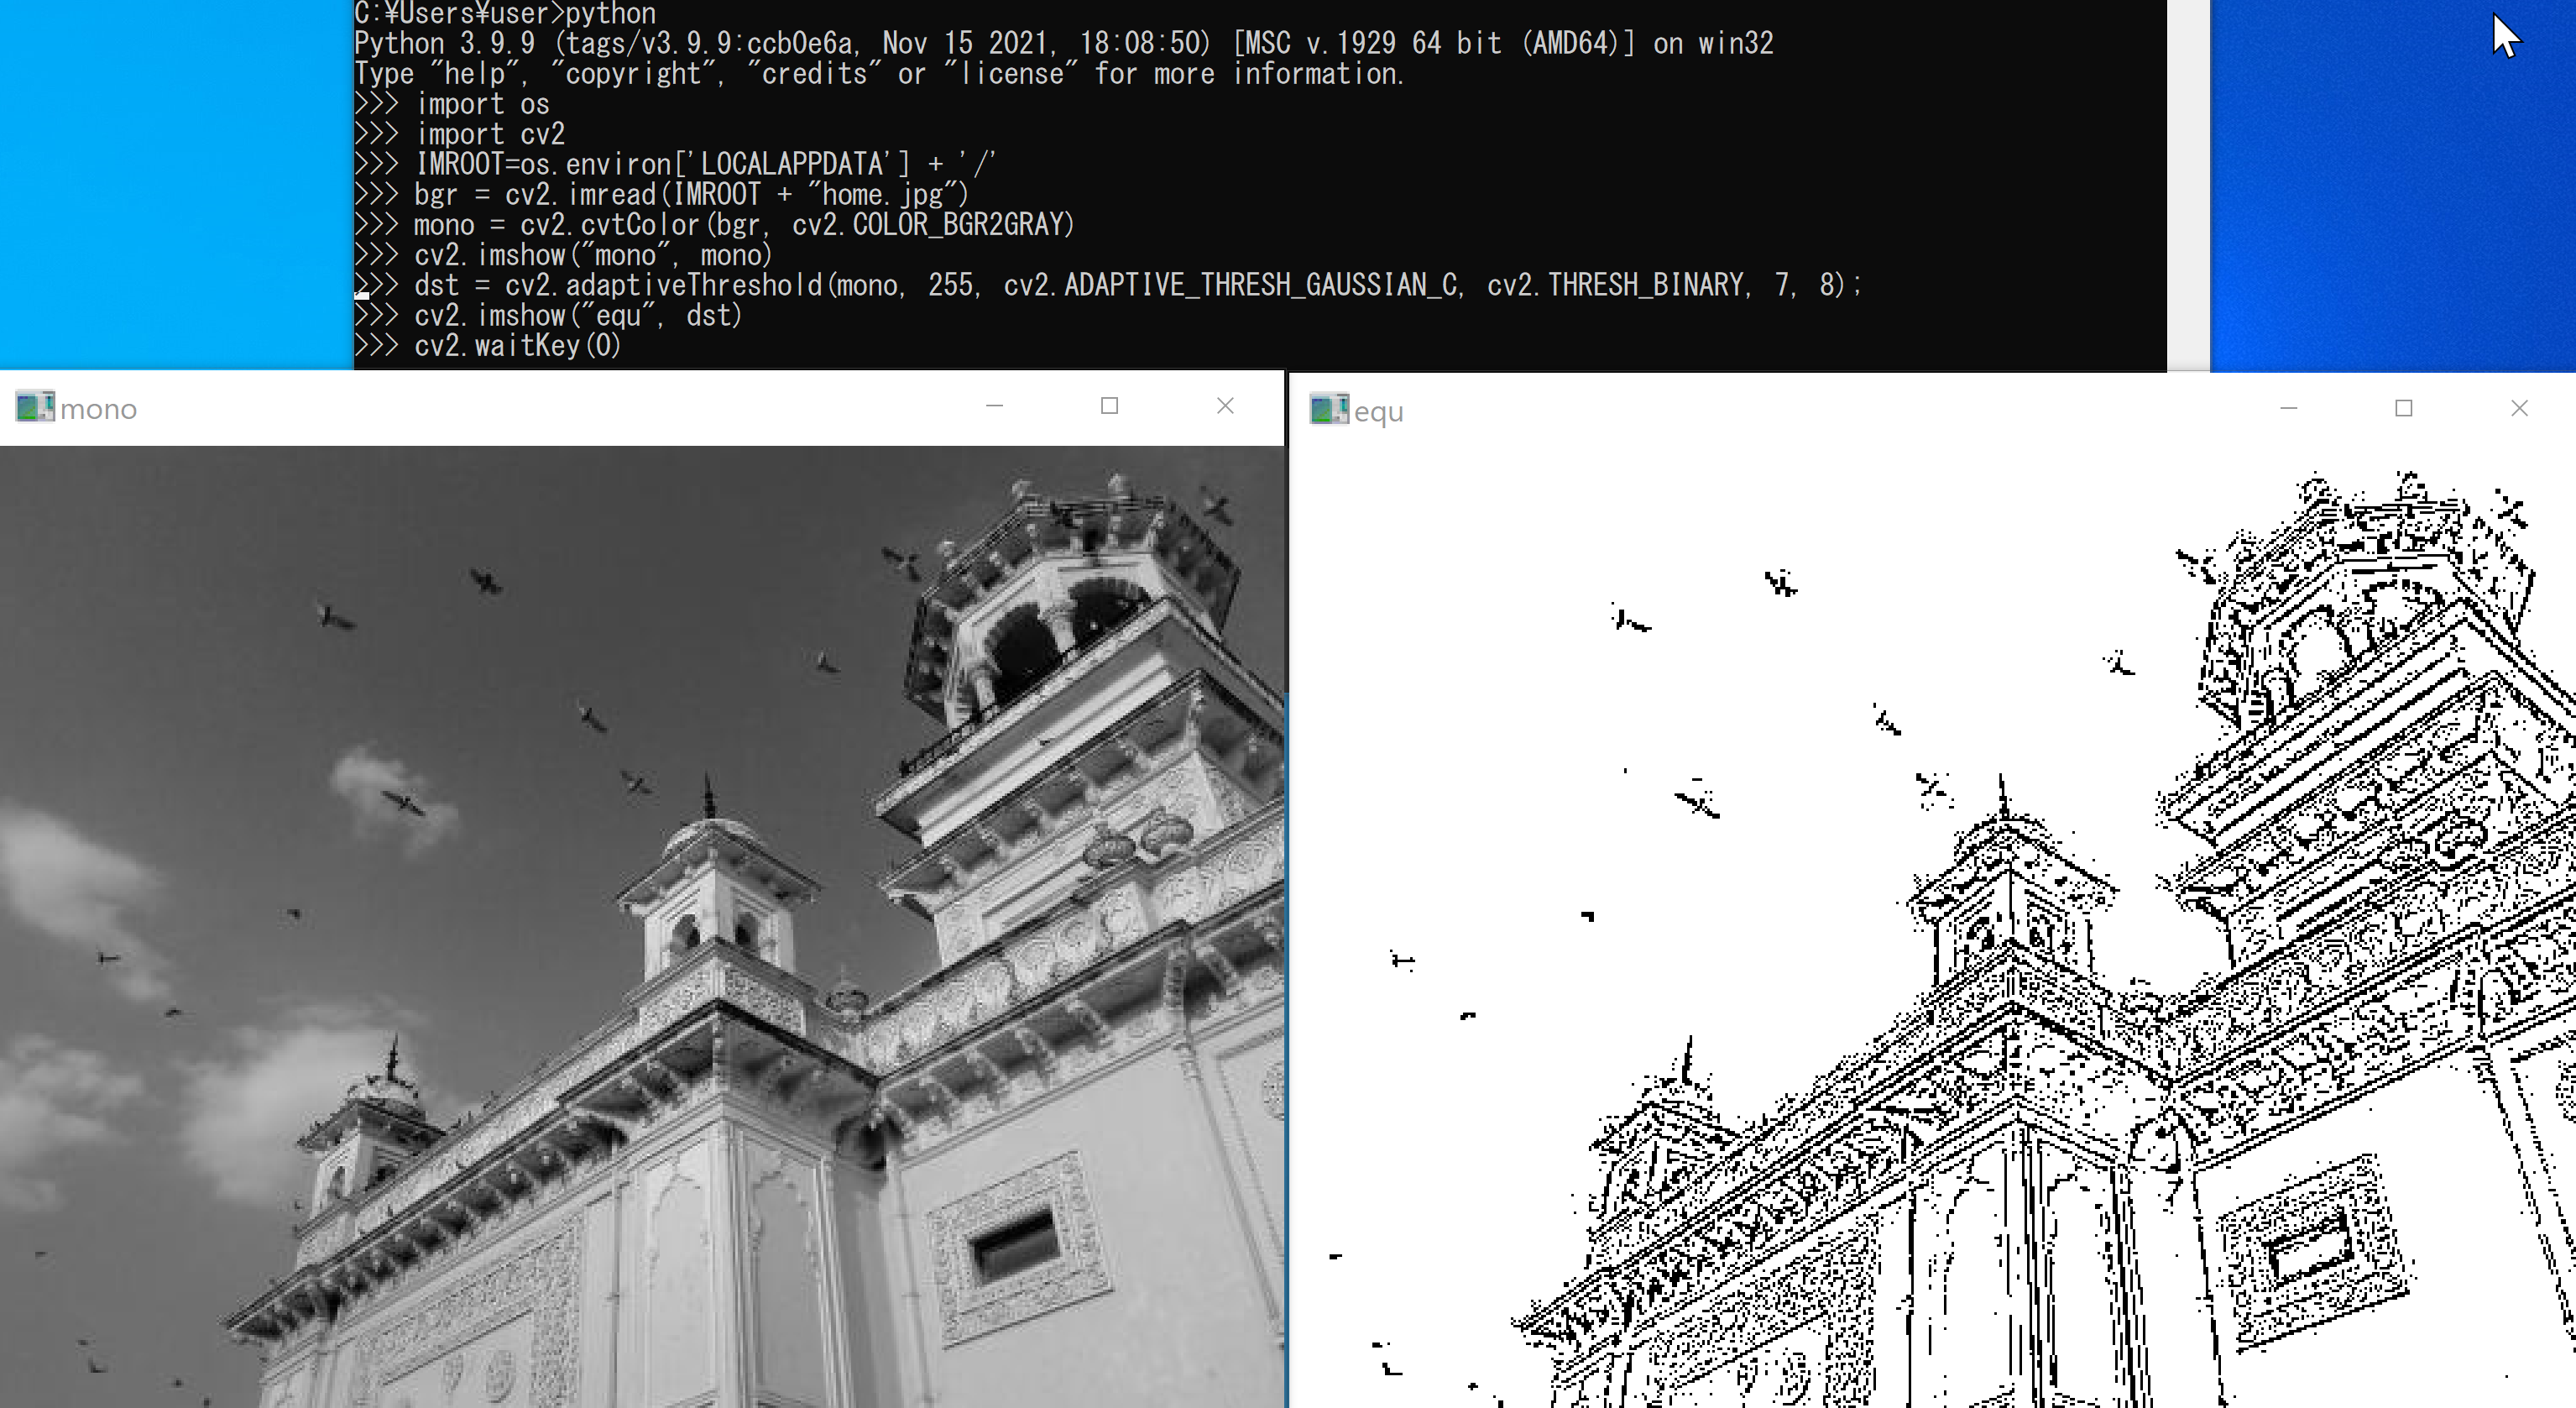
Task: Click the cv2.adaptiveThreshold command line
Action: [x=1108, y=285]
